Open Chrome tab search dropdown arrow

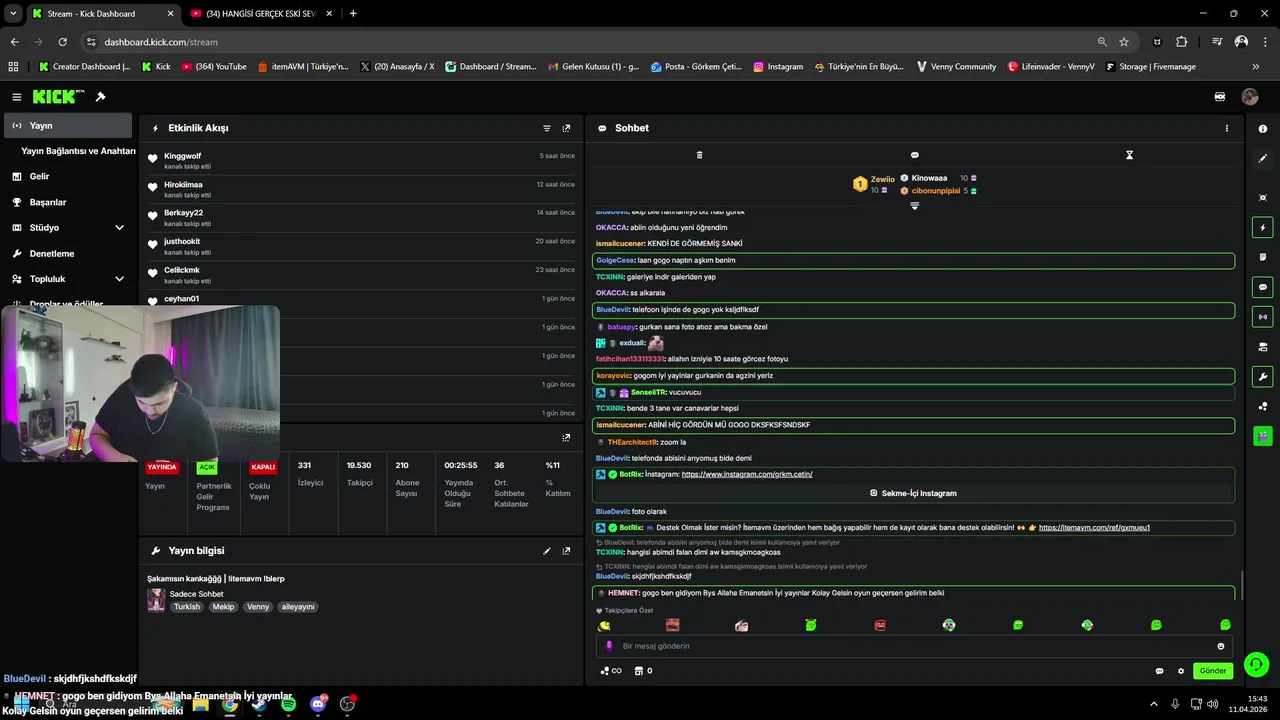14,14
